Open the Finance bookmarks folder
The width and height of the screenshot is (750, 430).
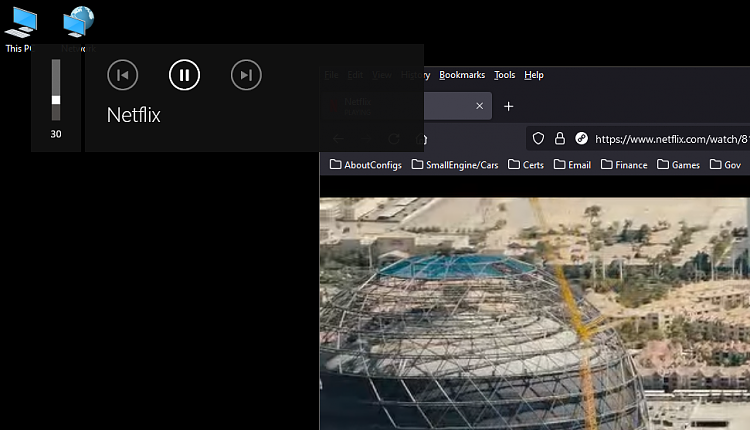(x=624, y=165)
